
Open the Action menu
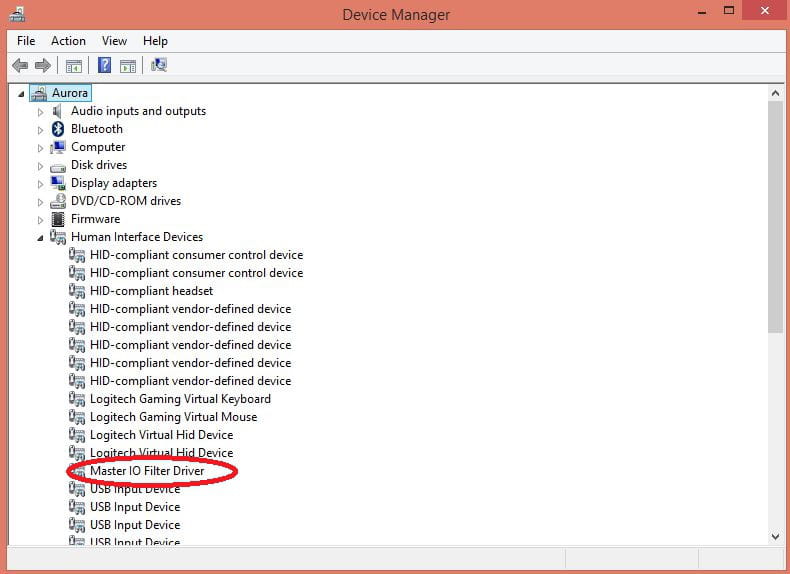[x=68, y=41]
